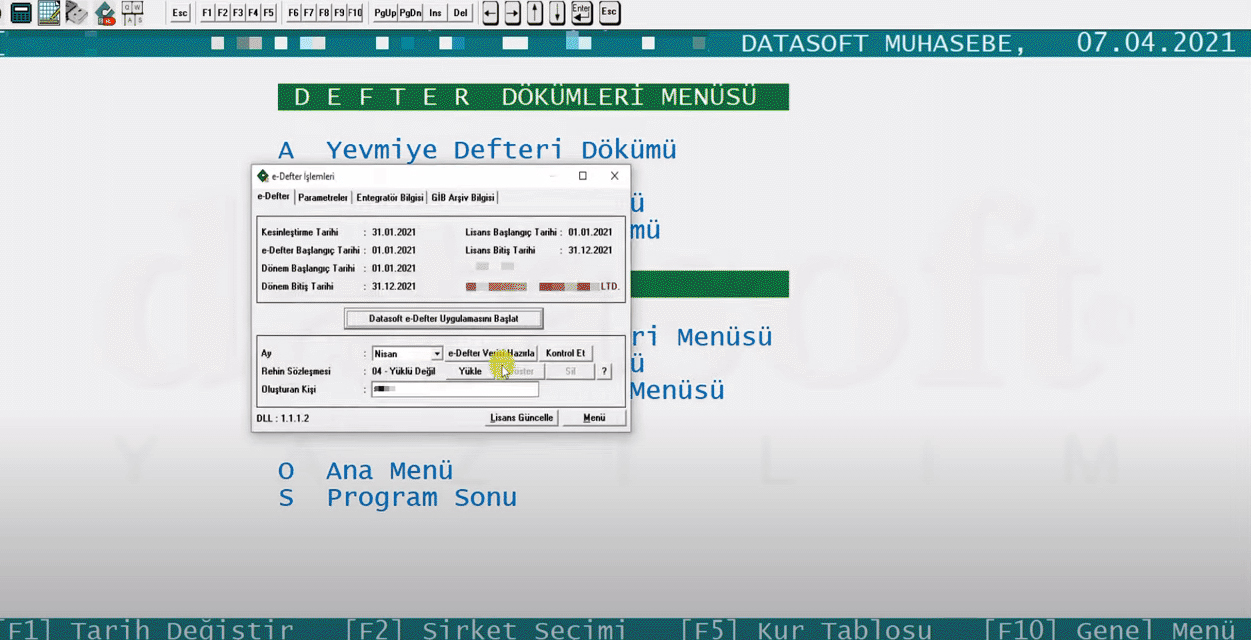Click the Enter key icon in the toolbar
The height and width of the screenshot is (640, 1251).
[x=580, y=13]
